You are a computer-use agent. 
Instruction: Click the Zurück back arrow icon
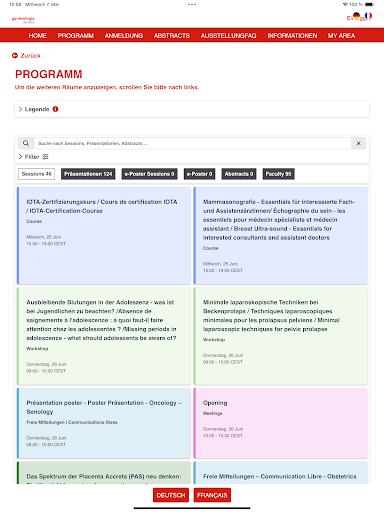[15, 56]
